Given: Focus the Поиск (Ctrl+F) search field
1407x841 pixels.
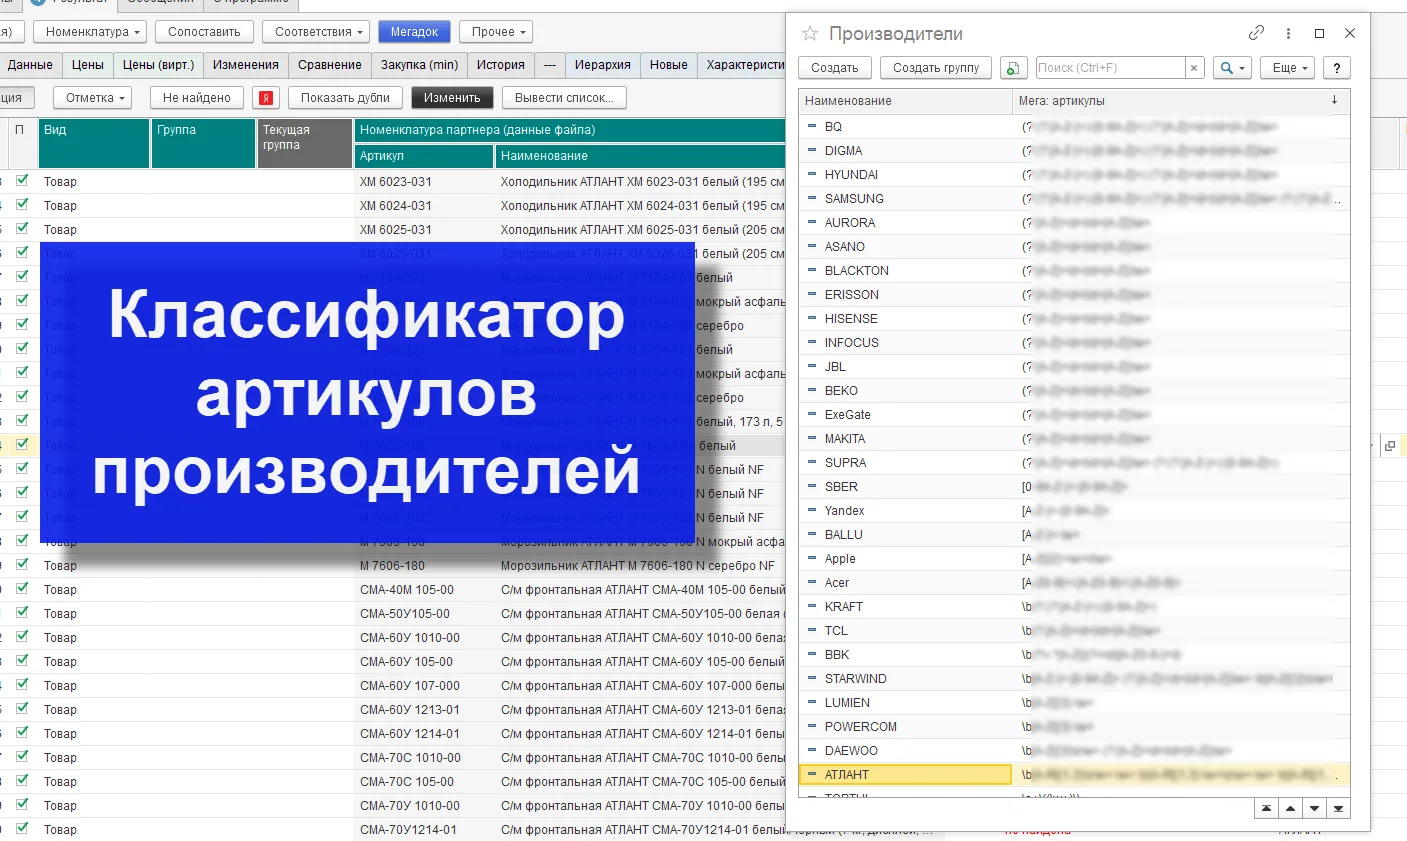Looking at the screenshot, I should pos(1110,68).
